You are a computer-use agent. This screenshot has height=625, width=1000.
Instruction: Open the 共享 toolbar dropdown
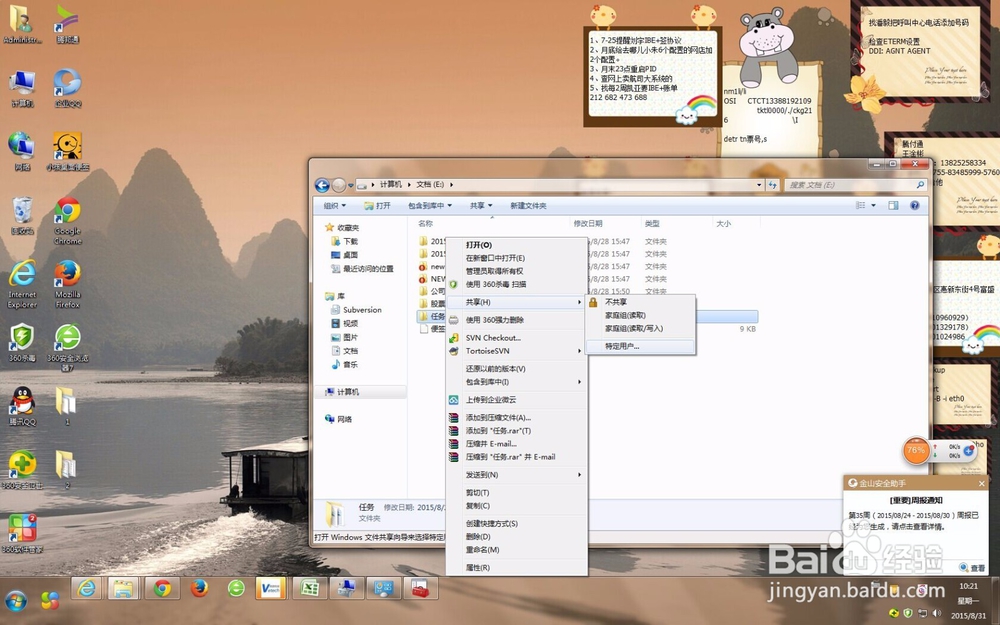click(481, 205)
